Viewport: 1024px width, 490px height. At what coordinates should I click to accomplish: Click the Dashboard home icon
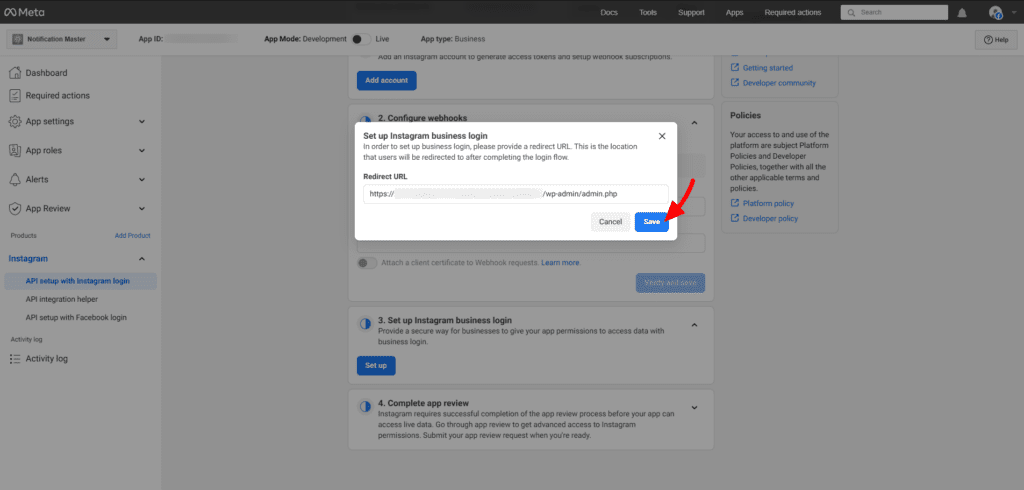point(15,73)
